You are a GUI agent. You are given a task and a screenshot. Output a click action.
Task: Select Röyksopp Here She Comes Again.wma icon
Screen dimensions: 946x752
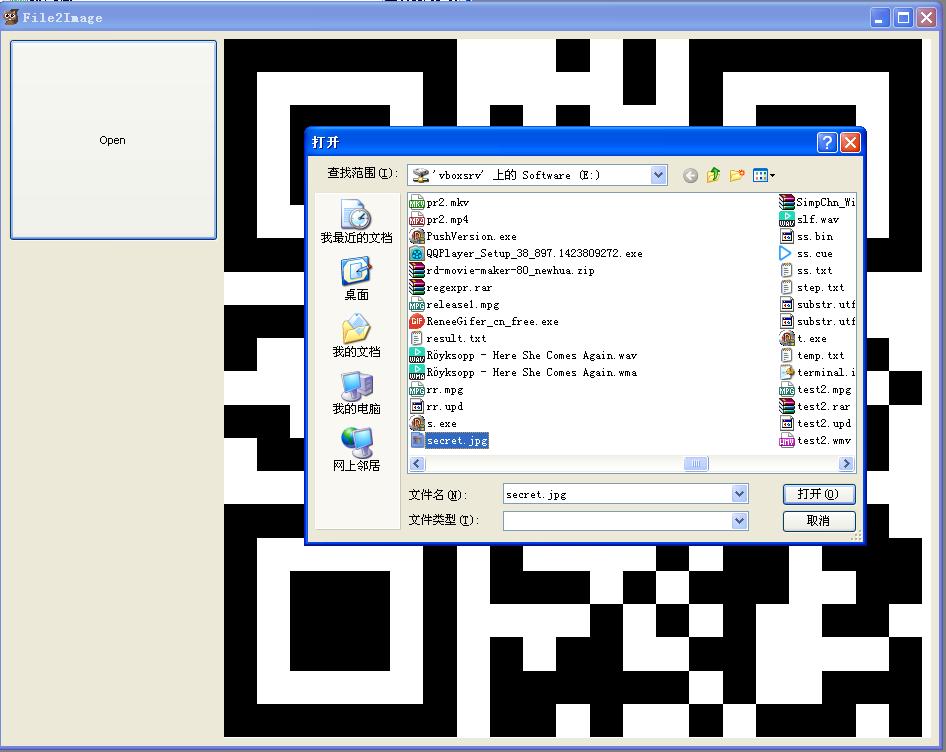417,372
